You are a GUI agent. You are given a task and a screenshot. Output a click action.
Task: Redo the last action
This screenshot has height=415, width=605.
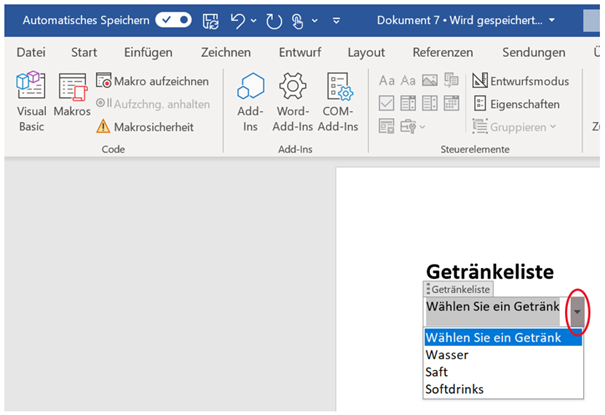point(274,21)
